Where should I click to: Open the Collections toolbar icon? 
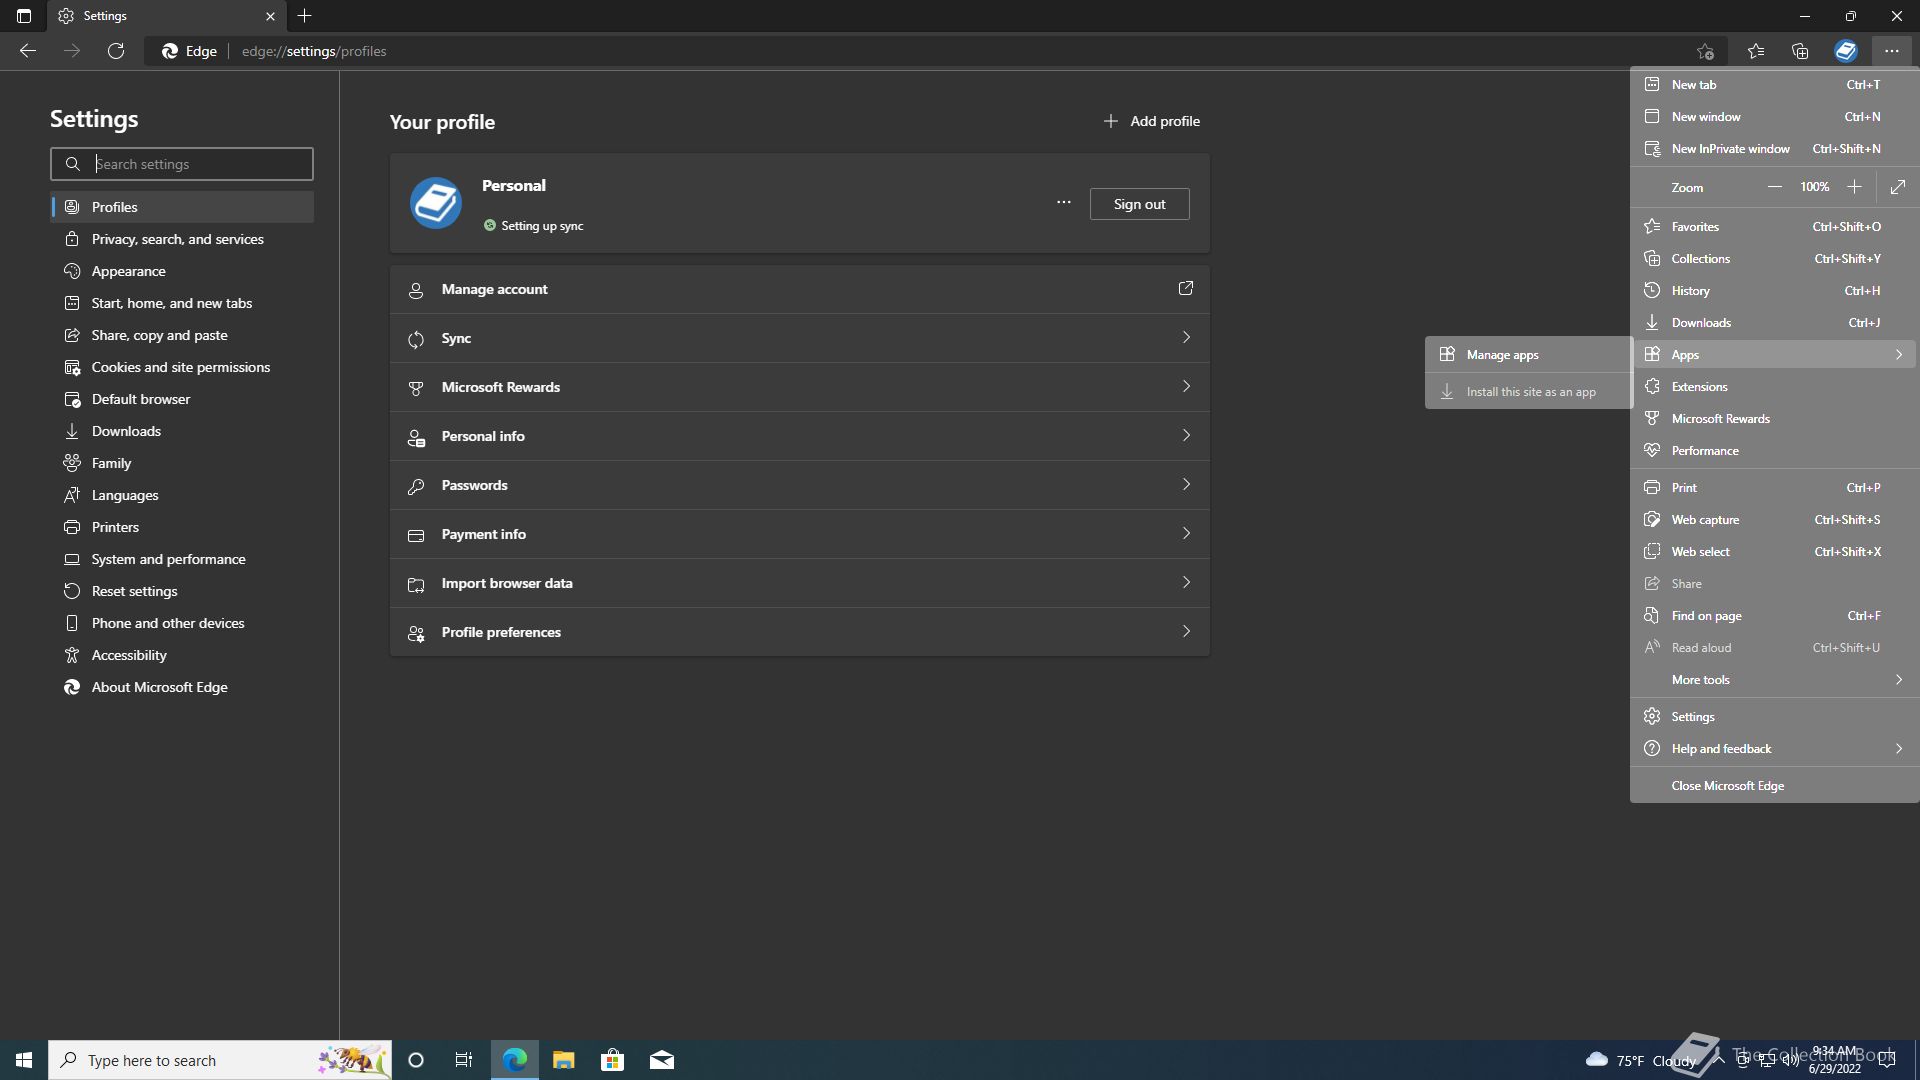click(1800, 51)
